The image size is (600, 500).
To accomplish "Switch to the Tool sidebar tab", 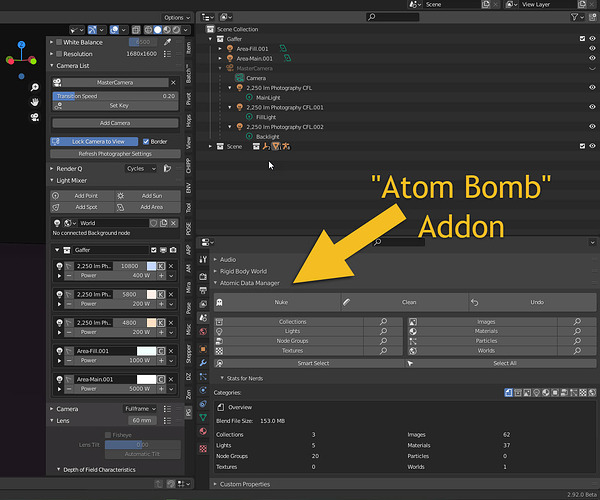I will point(188,208).
